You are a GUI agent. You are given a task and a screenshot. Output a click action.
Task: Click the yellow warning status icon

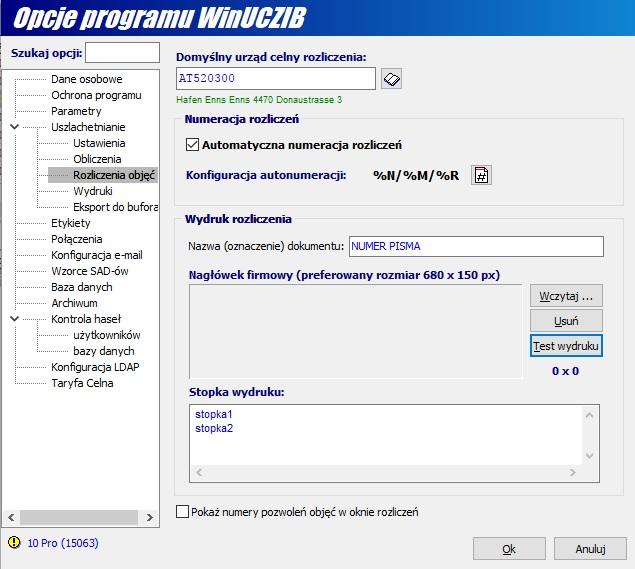coord(14,542)
